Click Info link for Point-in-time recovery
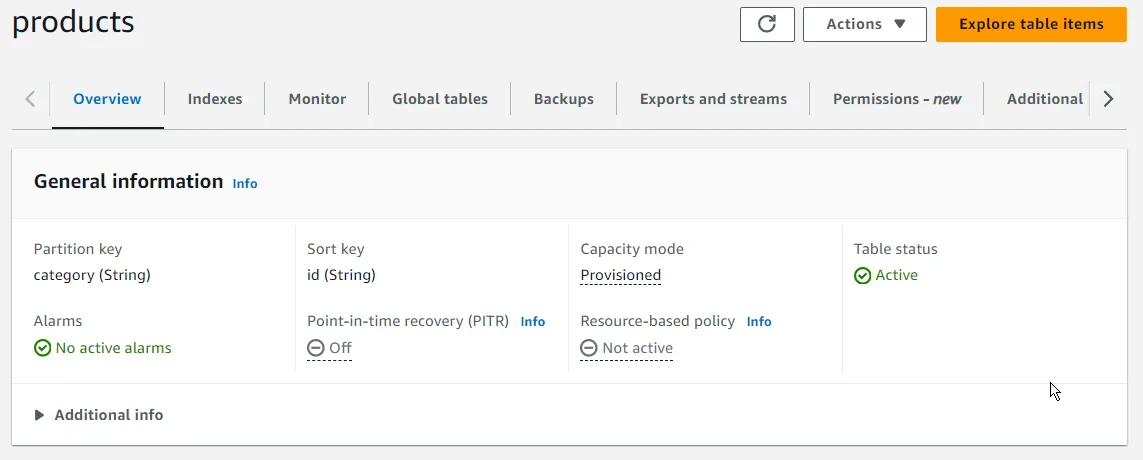 point(533,322)
